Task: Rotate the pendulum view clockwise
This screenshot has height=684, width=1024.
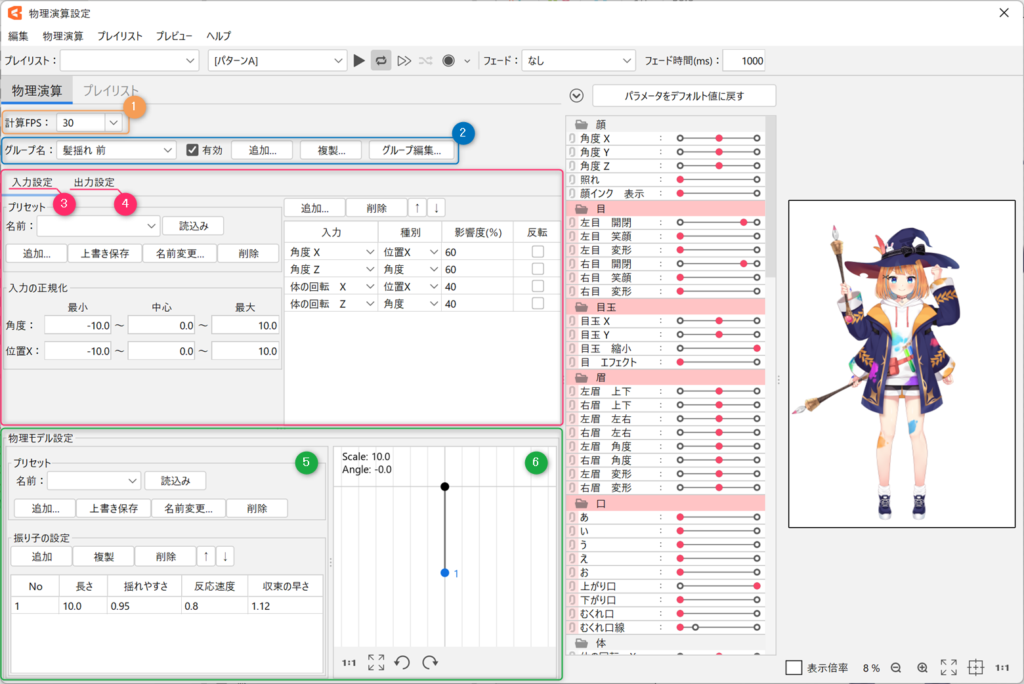Action: (430, 662)
